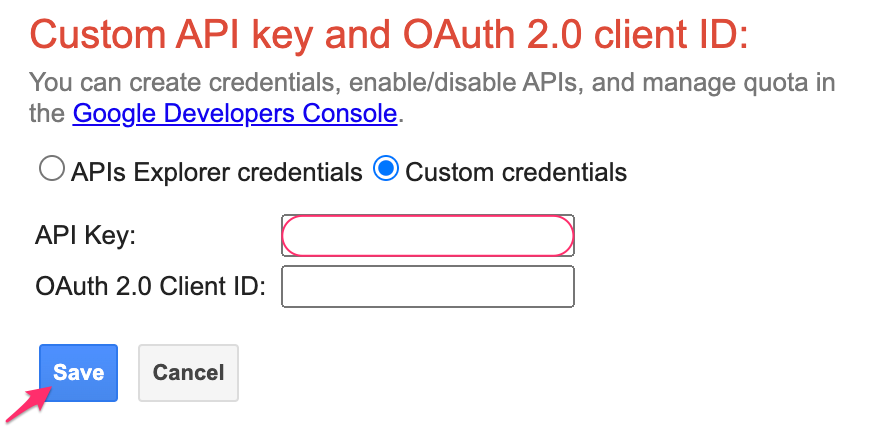Click the empty box beside OAuth 2.0 Client ID
Image resolution: width=883 pixels, height=430 pixels.
[x=428, y=287]
